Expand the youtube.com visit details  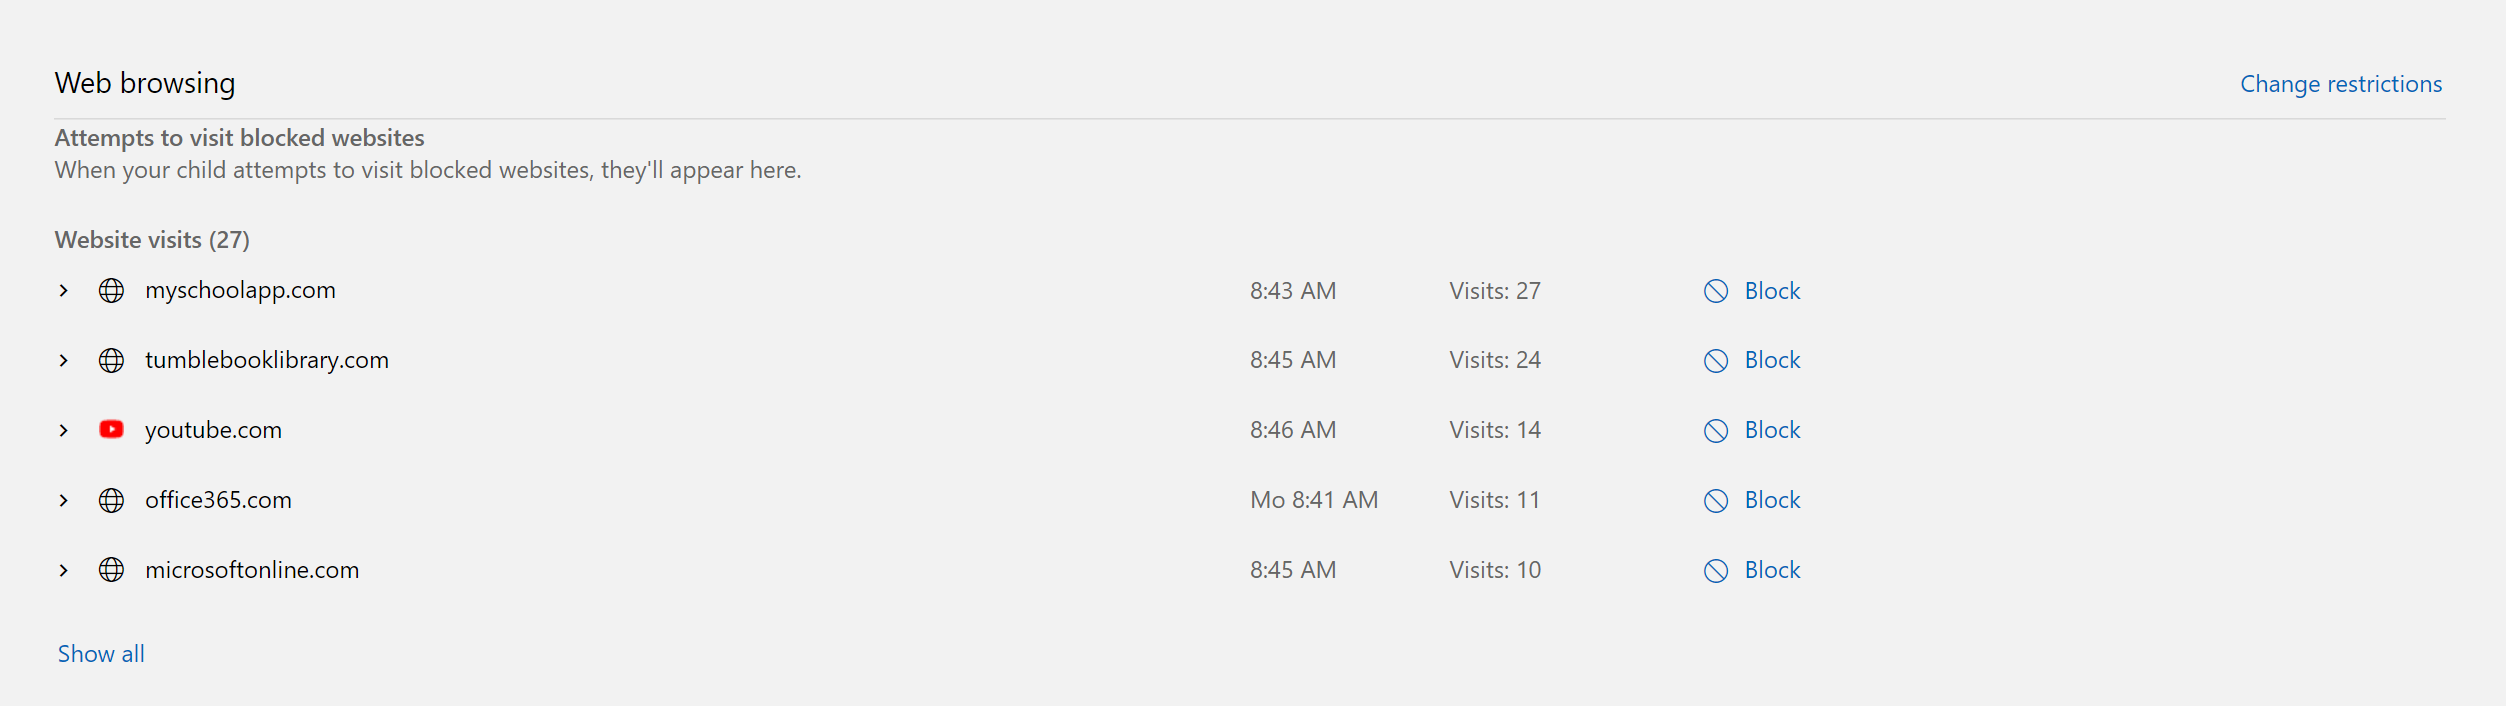pyautogui.click(x=64, y=430)
